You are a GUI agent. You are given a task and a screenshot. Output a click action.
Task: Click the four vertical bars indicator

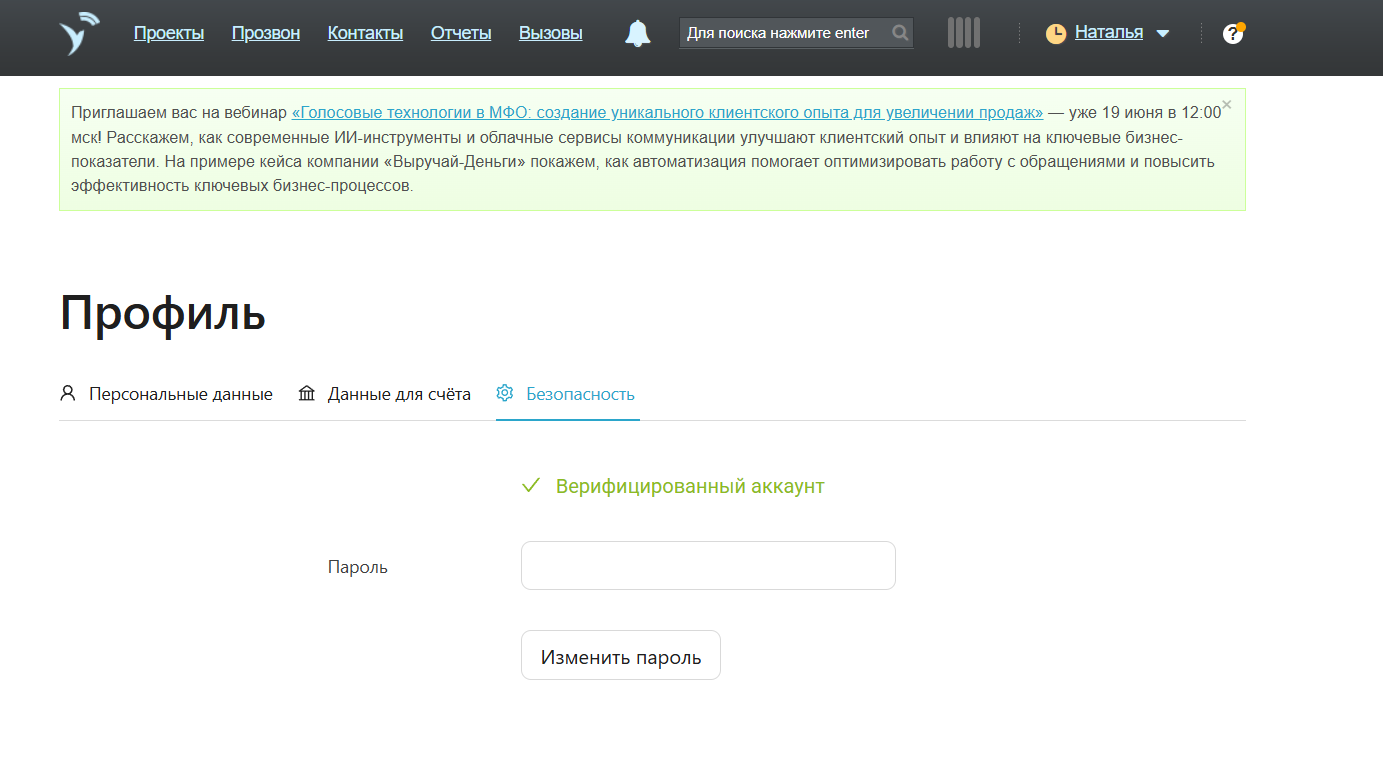pos(963,33)
